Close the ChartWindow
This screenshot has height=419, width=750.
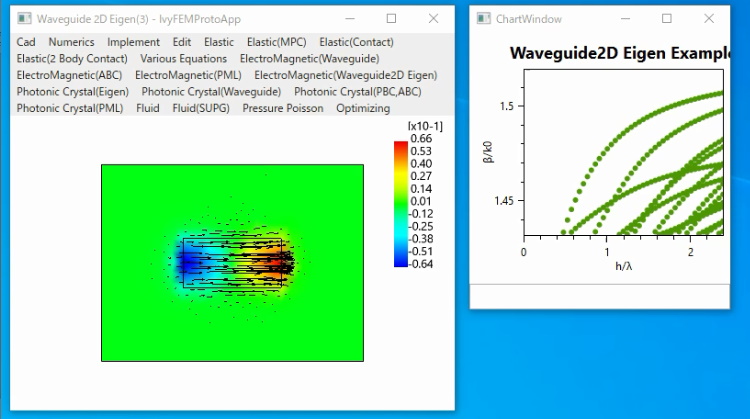709,19
